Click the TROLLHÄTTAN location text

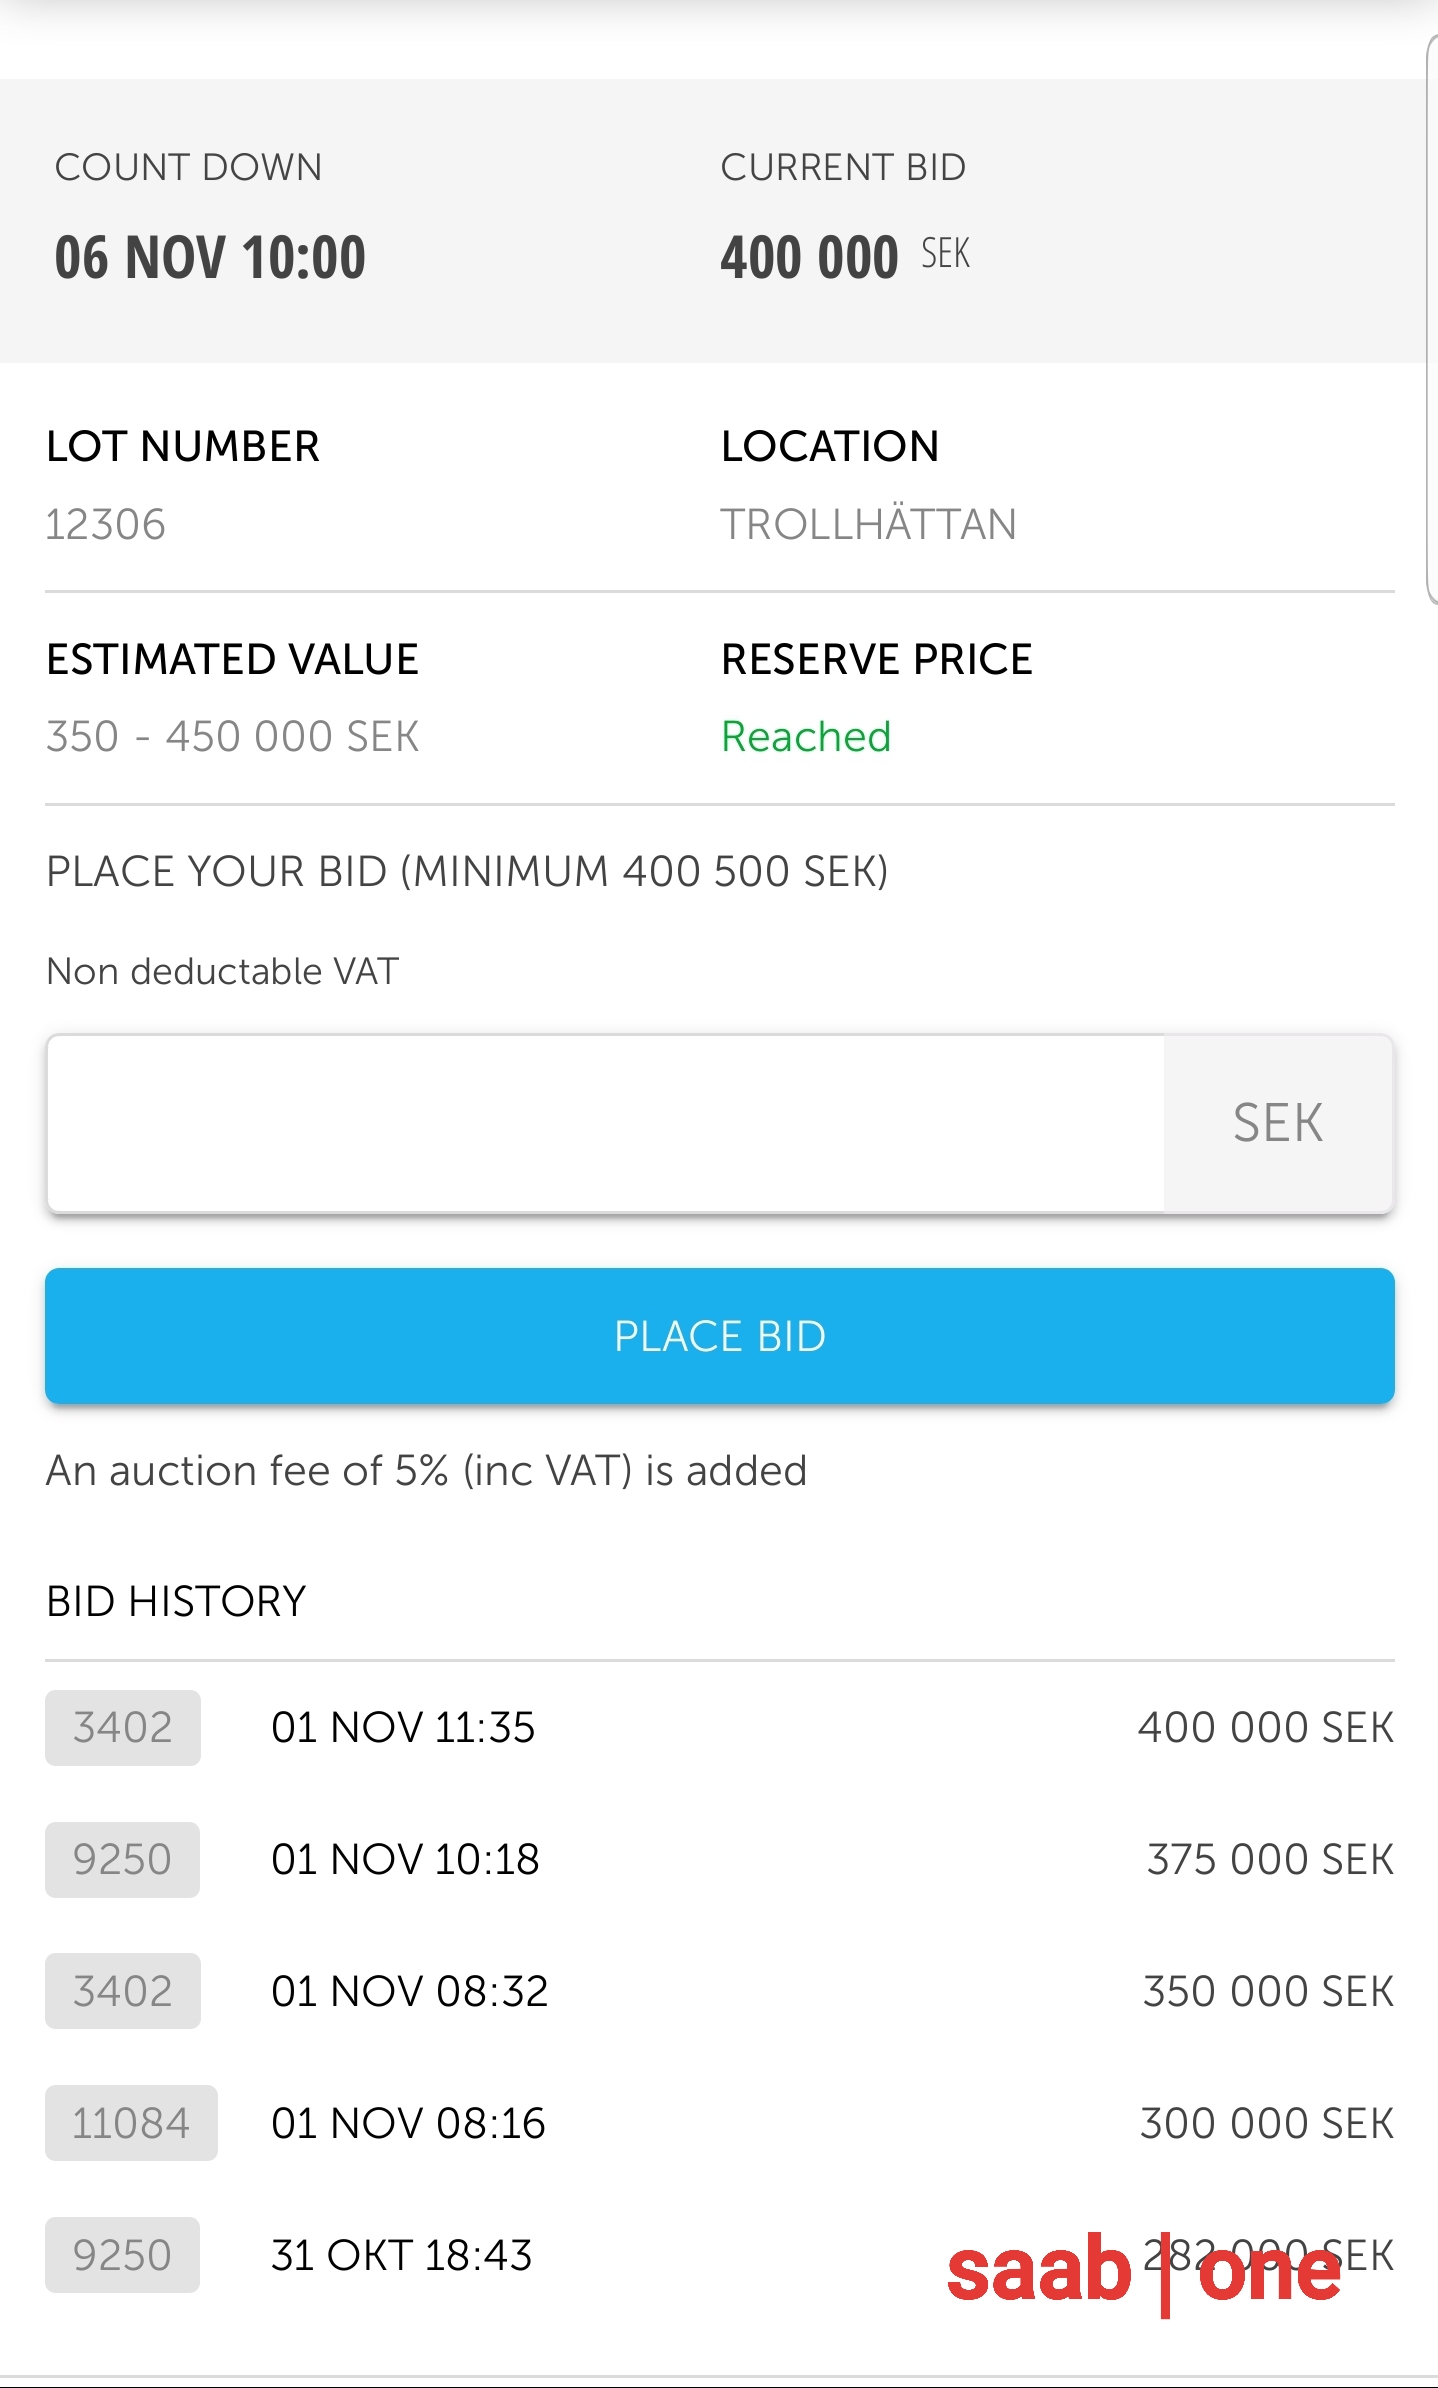click(x=868, y=525)
